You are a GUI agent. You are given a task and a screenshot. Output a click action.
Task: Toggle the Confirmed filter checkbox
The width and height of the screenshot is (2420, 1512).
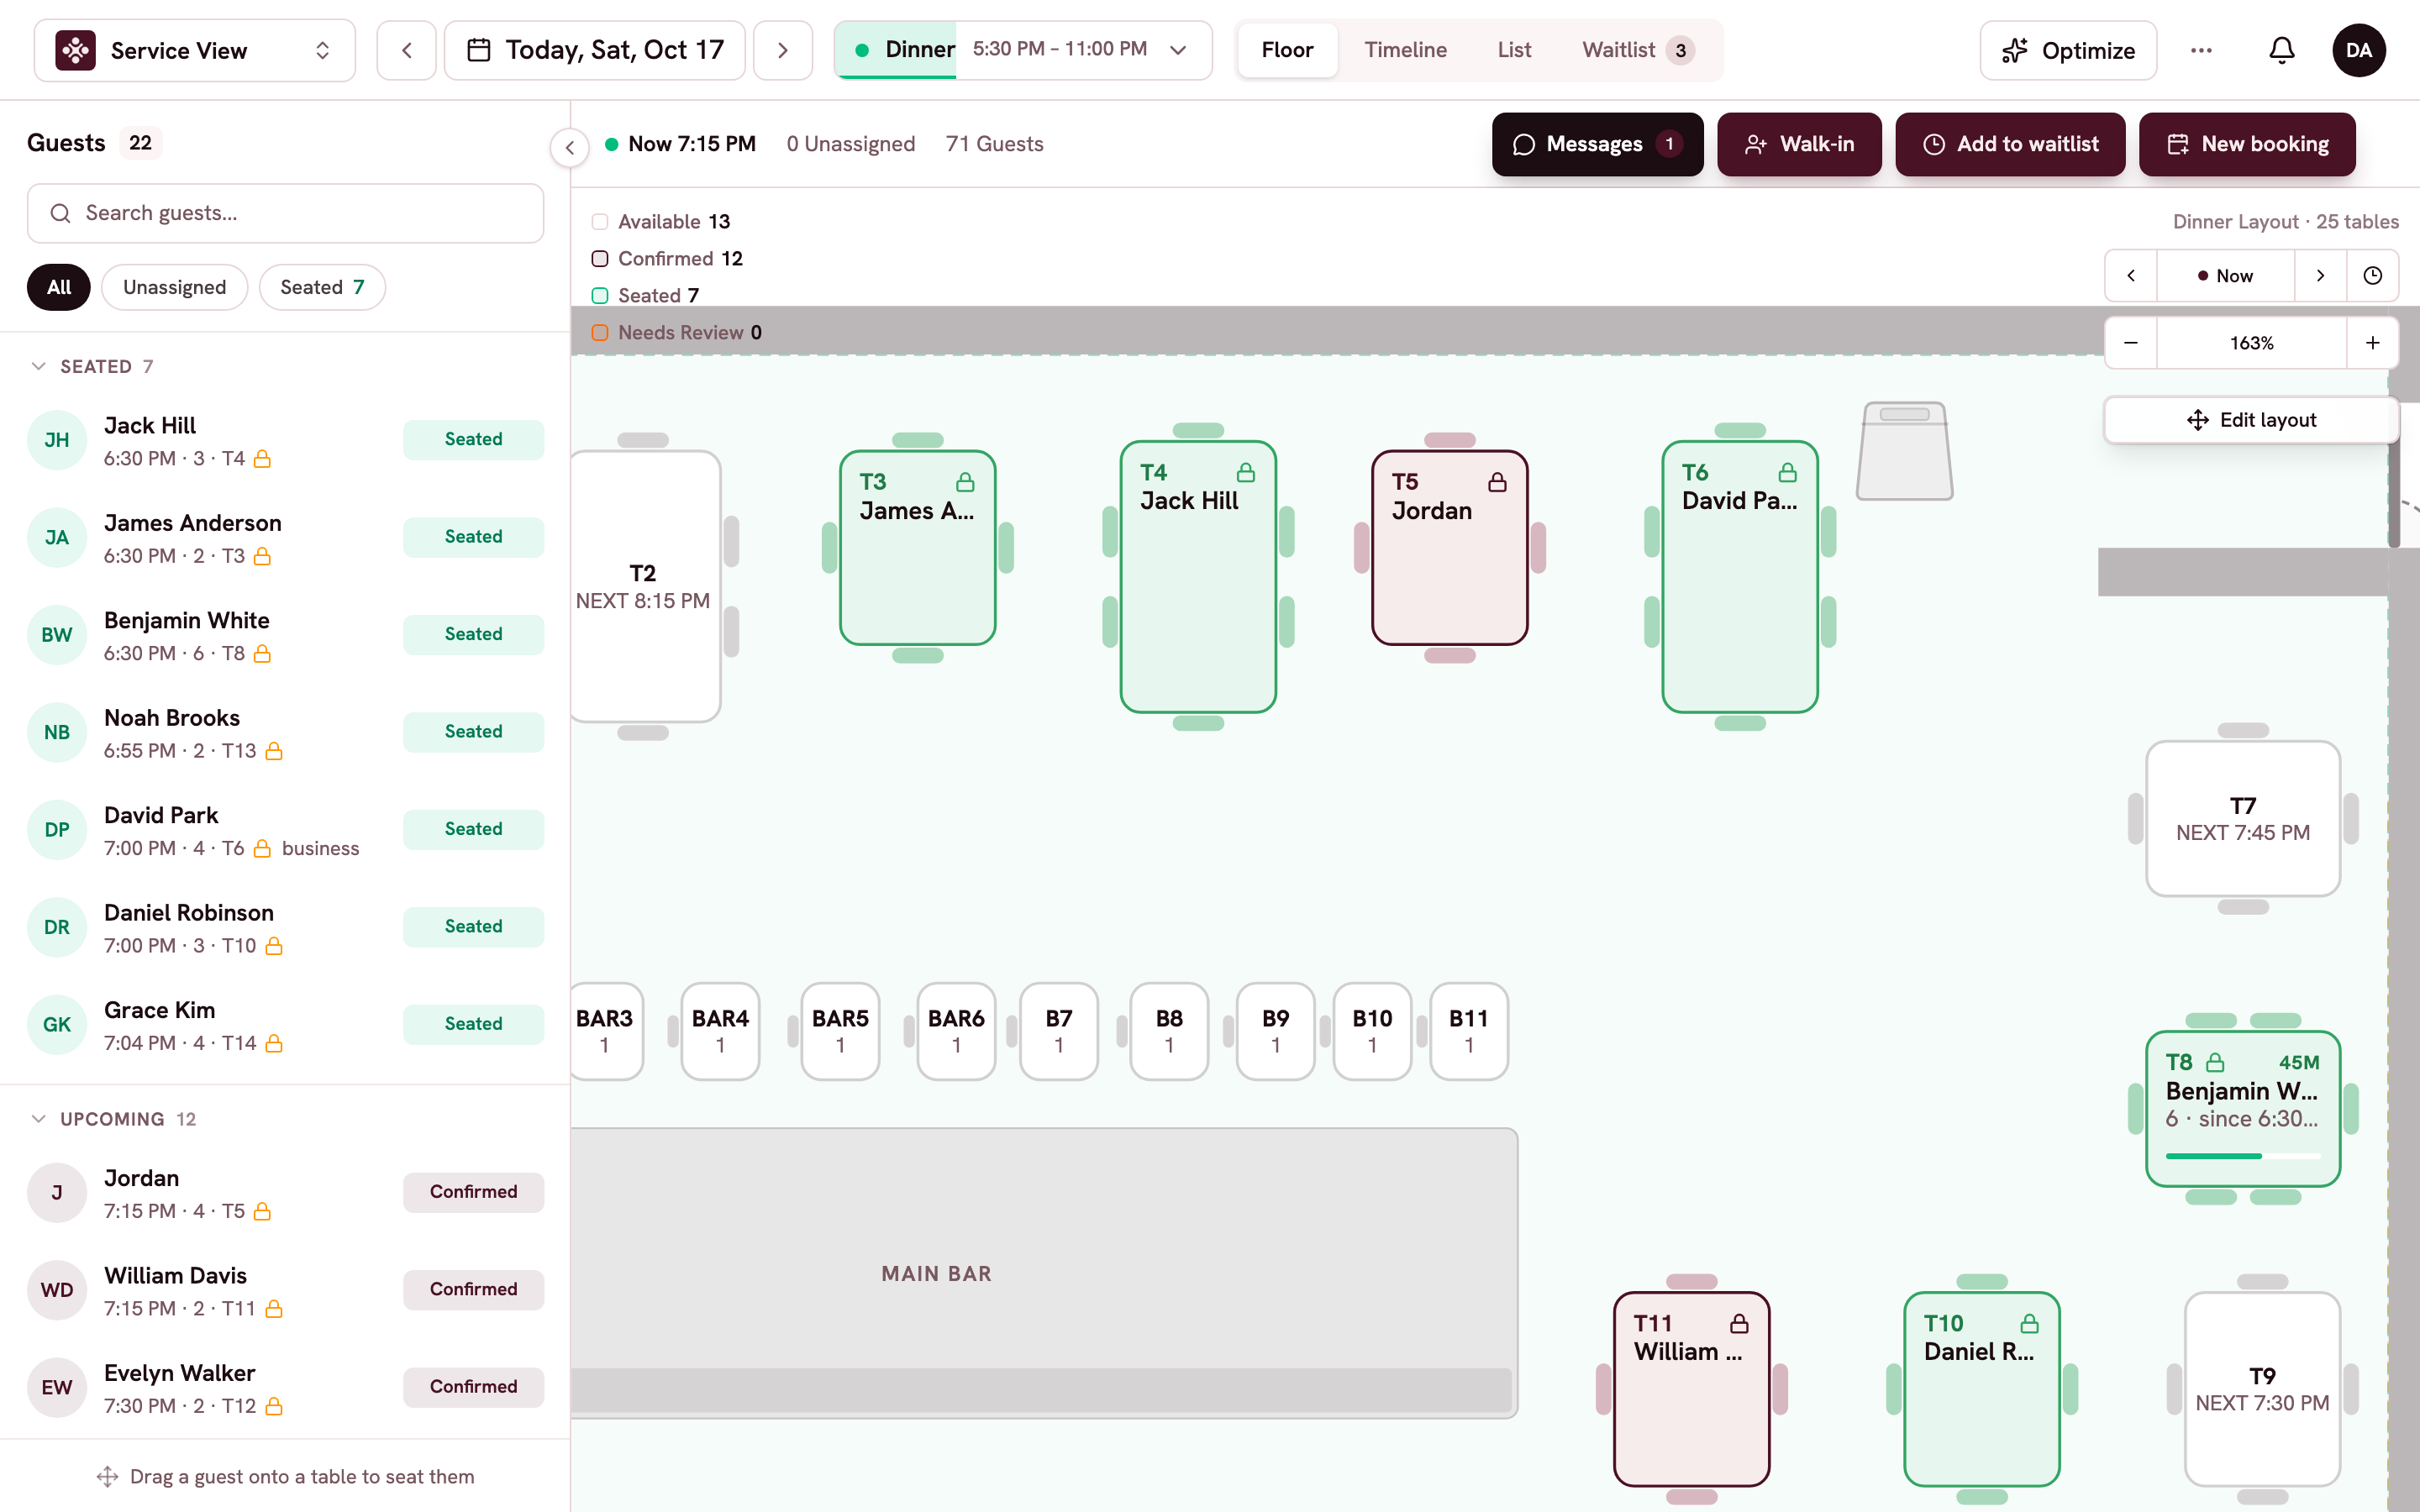pos(600,259)
